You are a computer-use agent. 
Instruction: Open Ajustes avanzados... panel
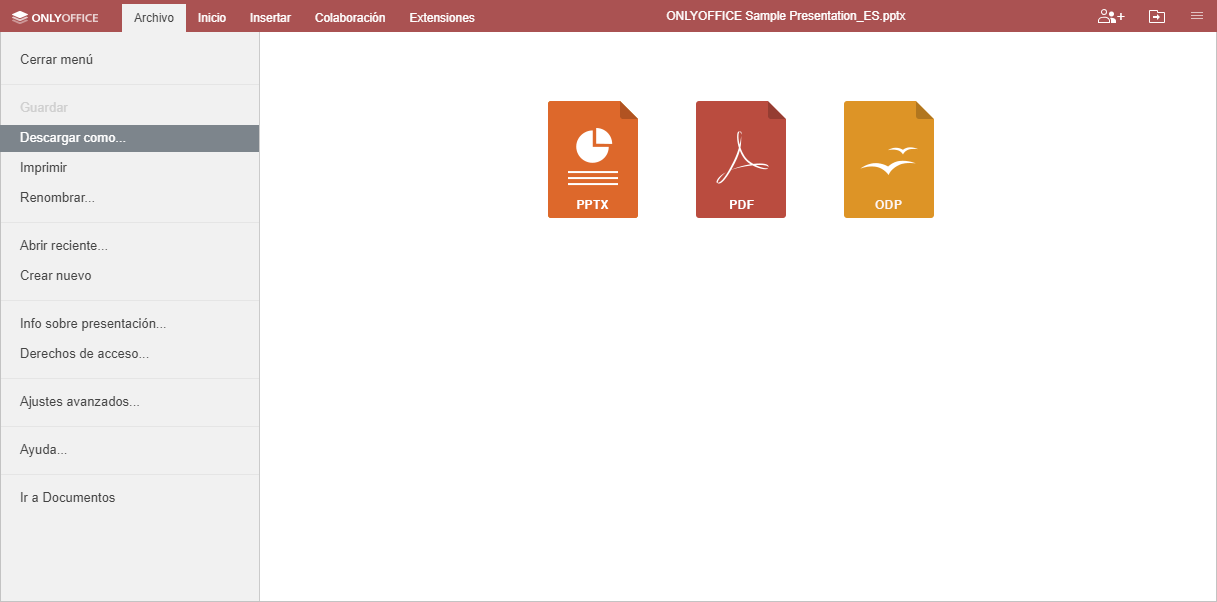[x=79, y=402]
